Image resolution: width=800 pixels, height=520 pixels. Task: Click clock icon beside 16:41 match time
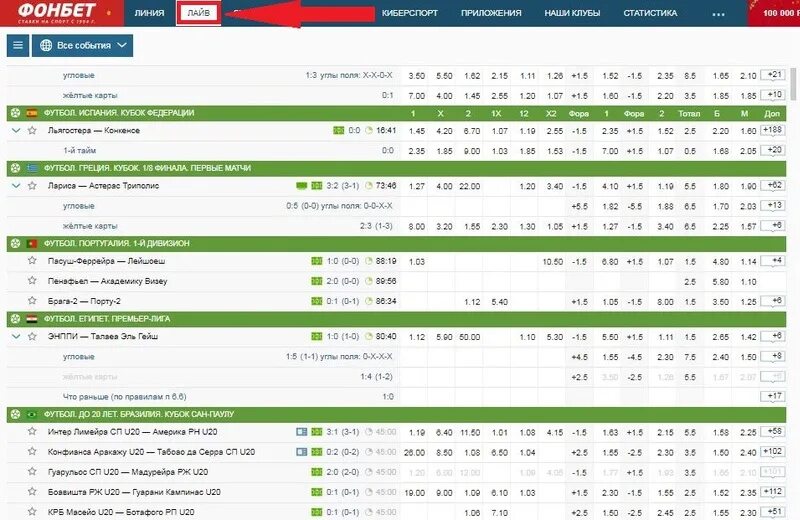(369, 131)
